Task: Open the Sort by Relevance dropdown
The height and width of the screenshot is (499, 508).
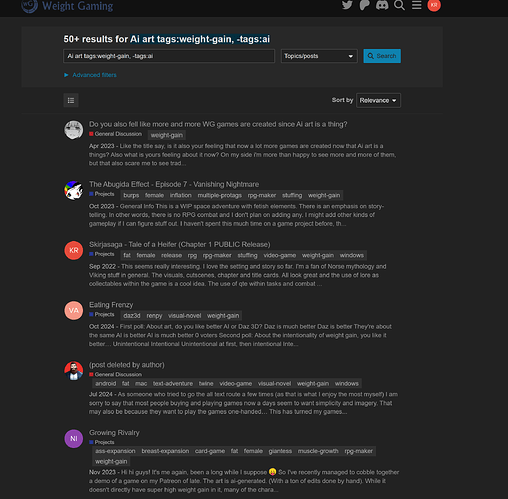Action: point(378,100)
